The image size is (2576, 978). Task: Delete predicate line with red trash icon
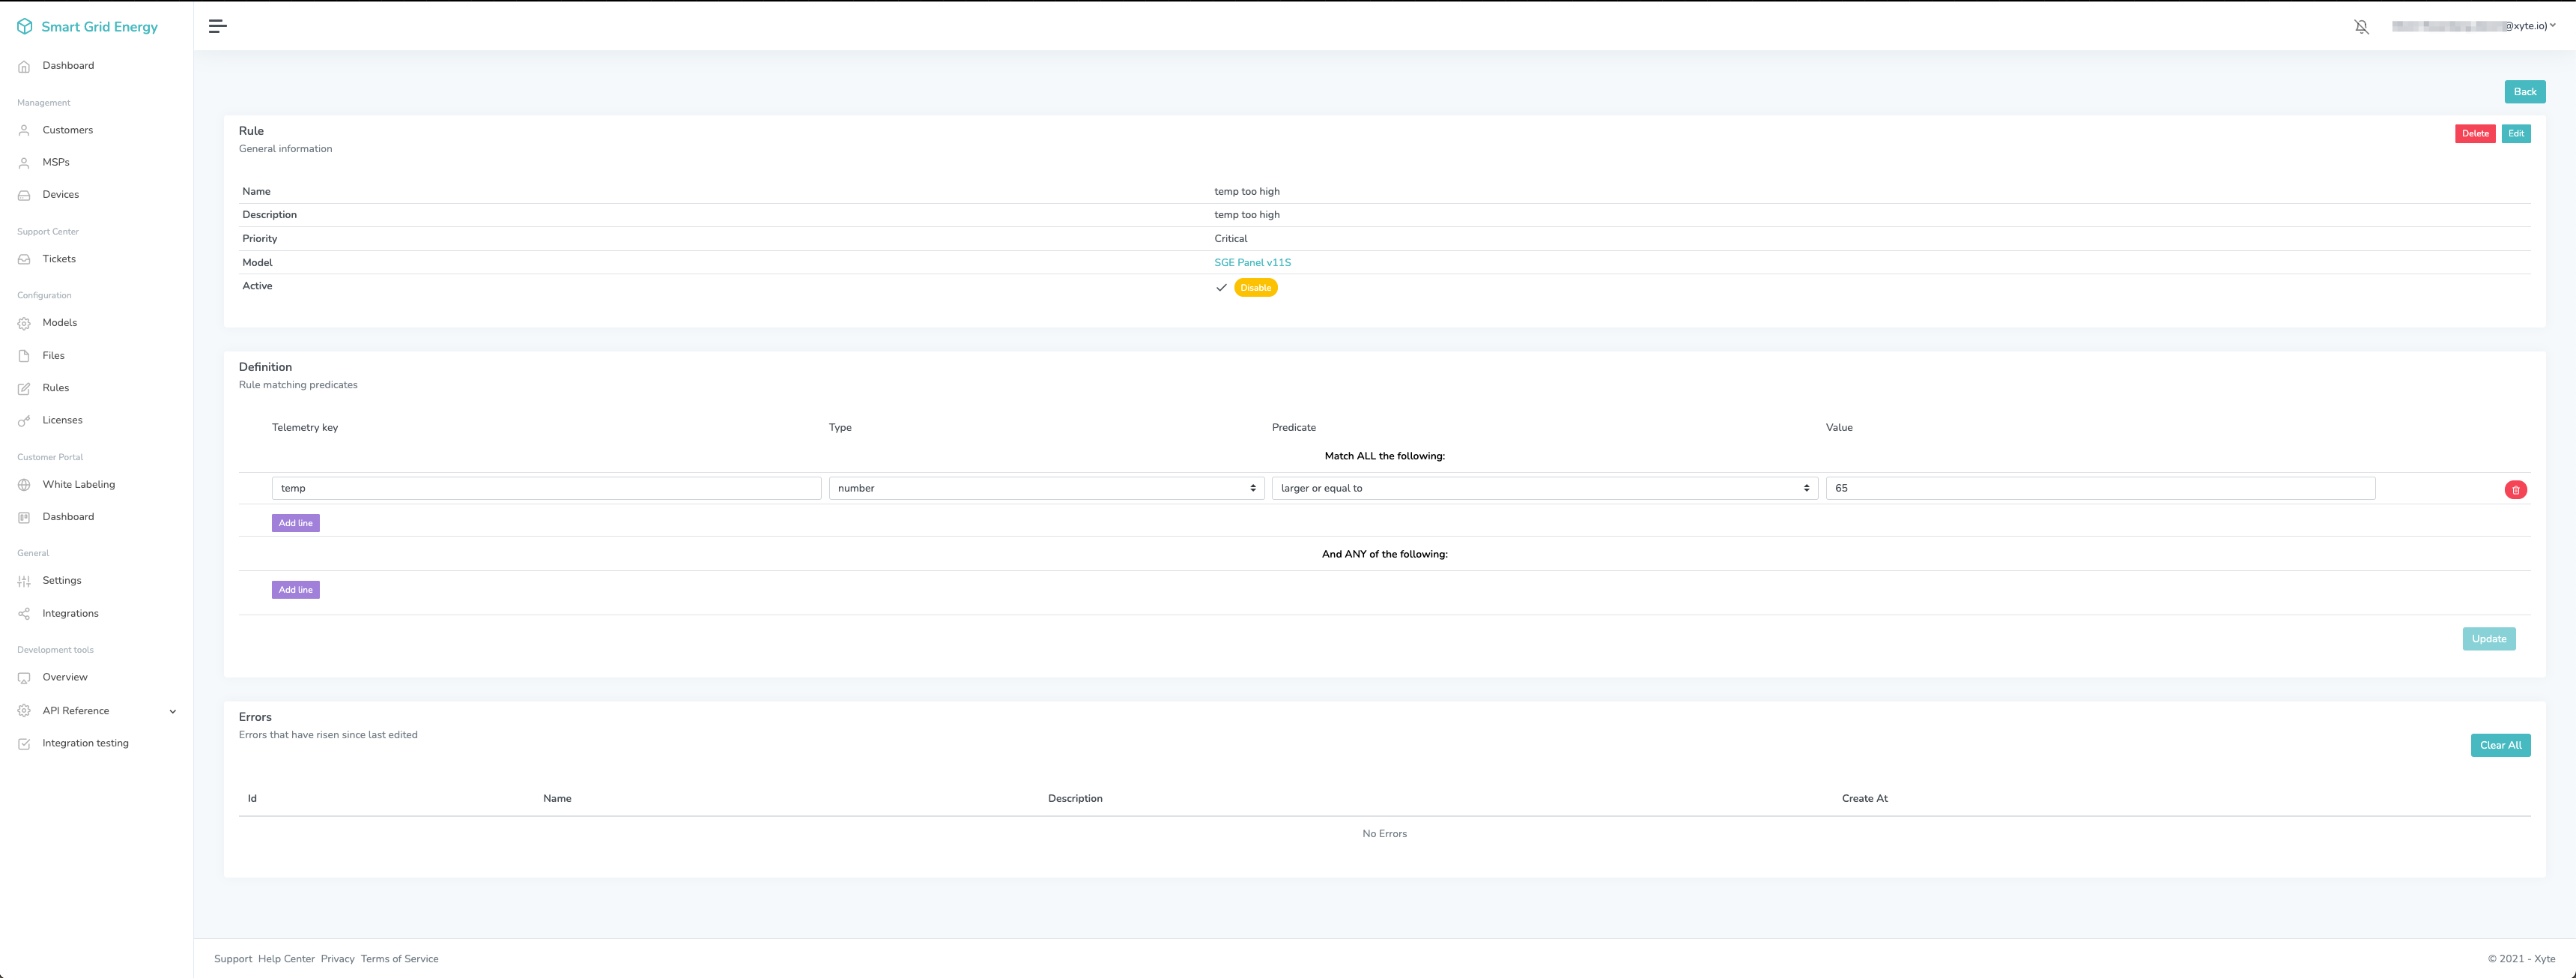2515,490
